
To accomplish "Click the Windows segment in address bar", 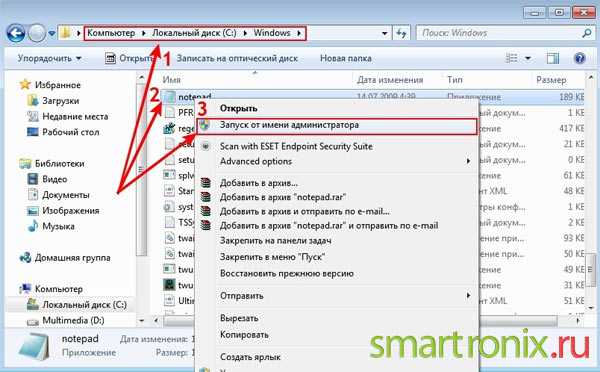I will [x=272, y=33].
